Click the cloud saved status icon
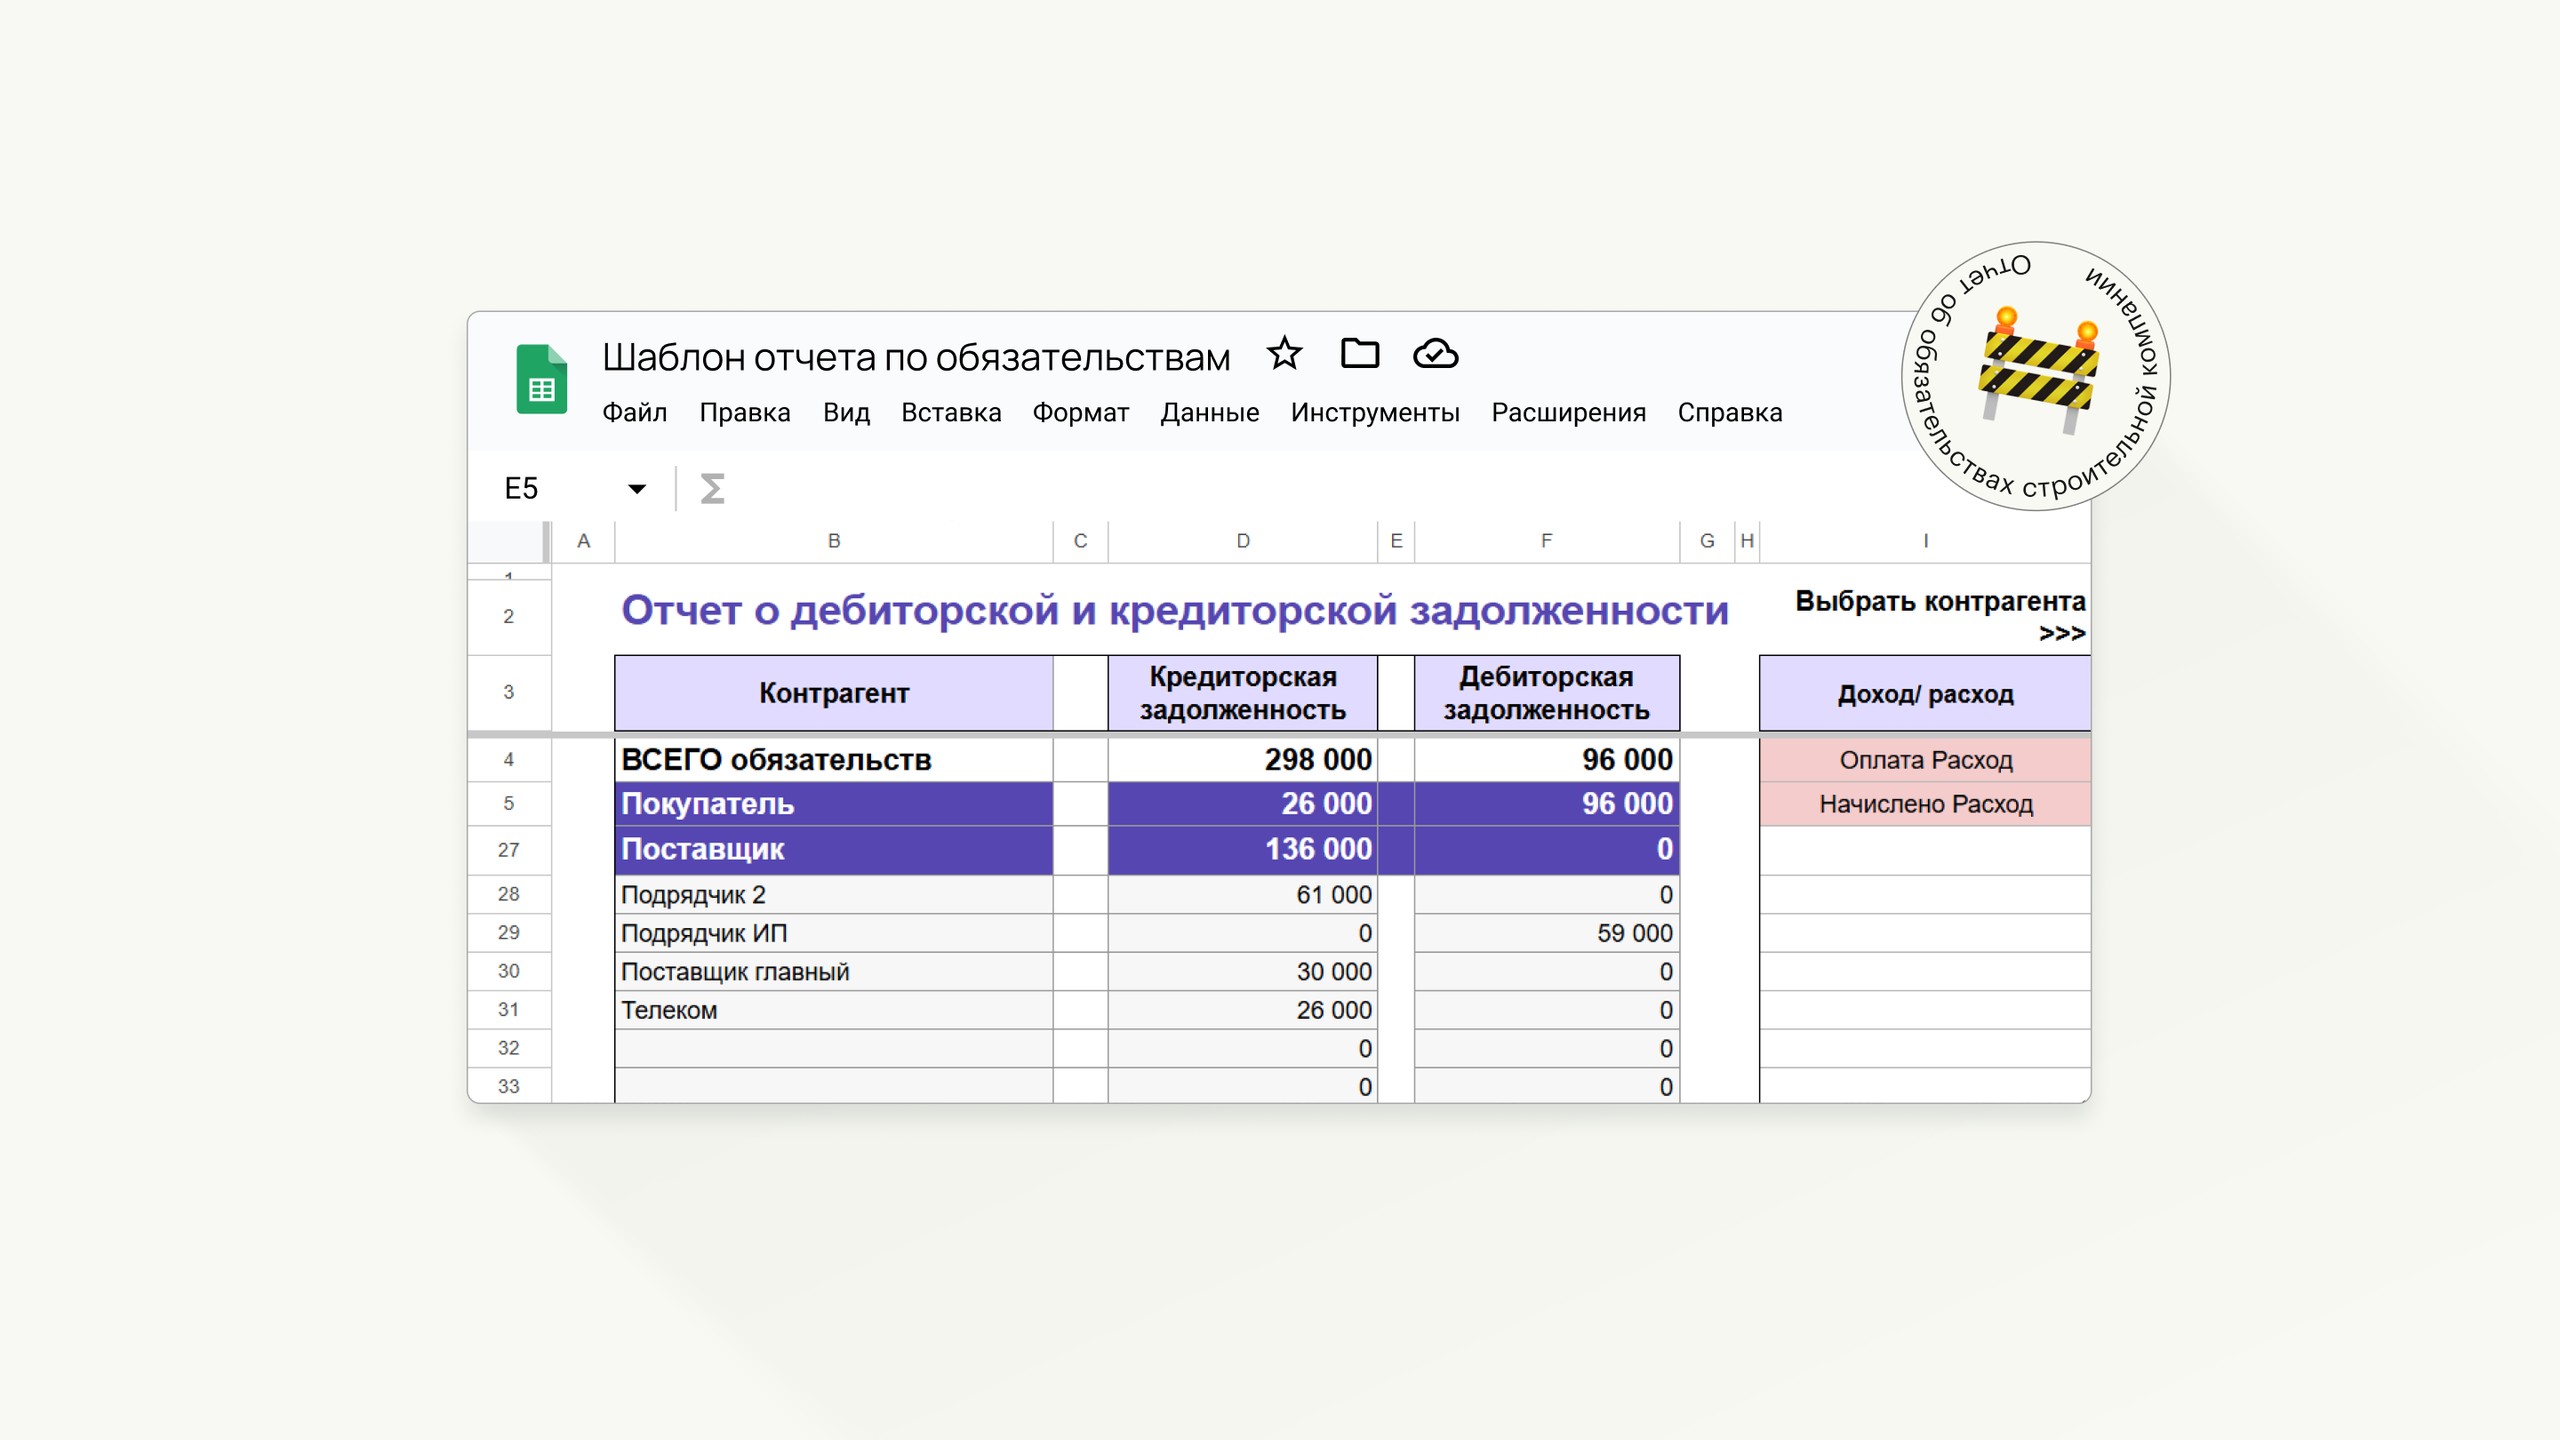This screenshot has height=1440, width=2560. click(1435, 354)
